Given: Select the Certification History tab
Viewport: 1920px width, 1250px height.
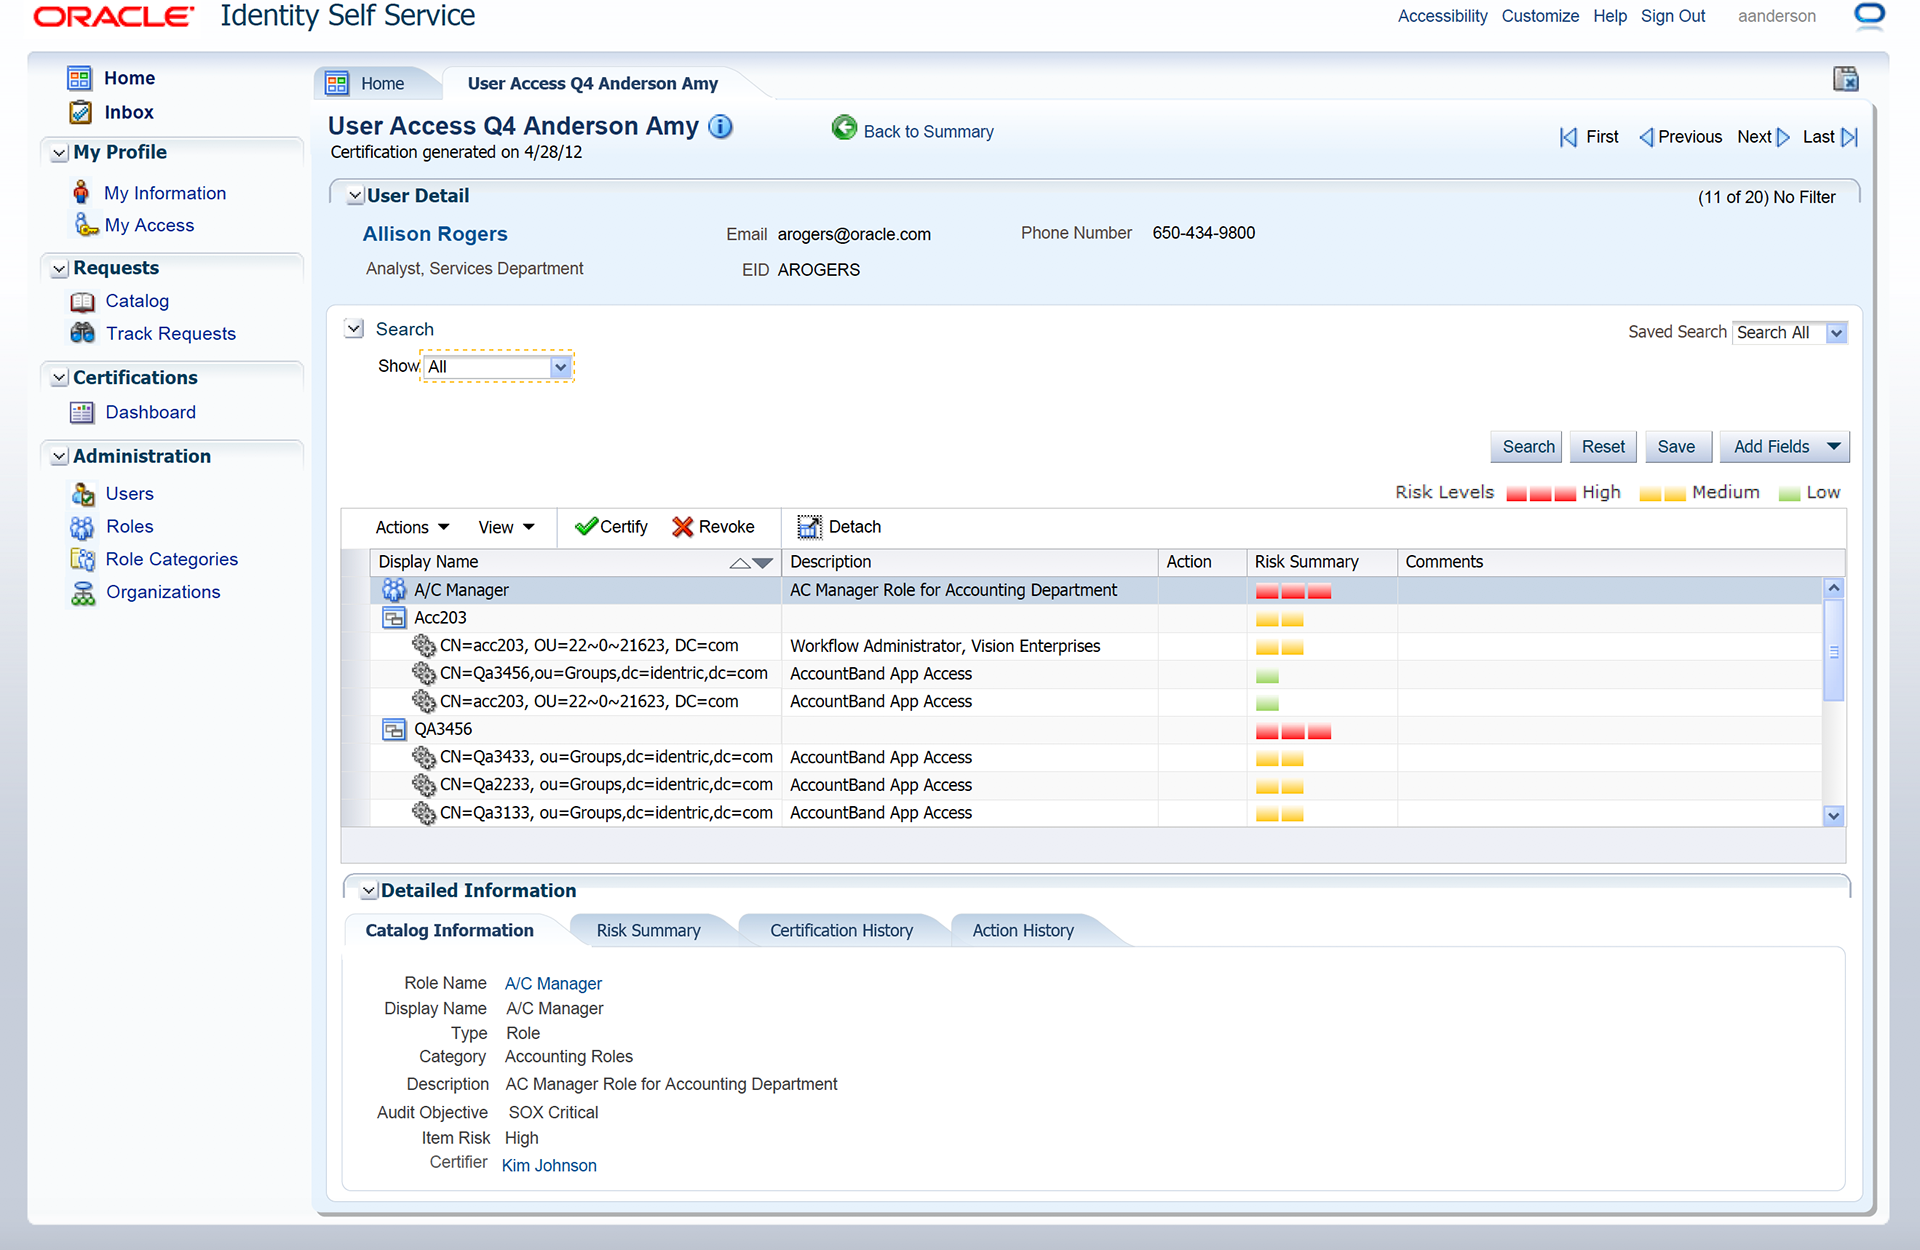Looking at the screenshot, I should click(x=841, y=930).
